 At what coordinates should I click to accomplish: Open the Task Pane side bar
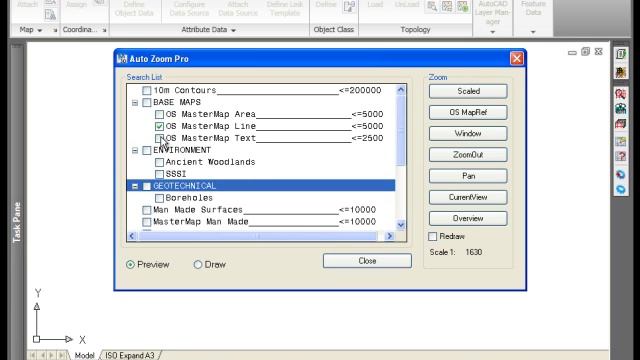[17, 222]
